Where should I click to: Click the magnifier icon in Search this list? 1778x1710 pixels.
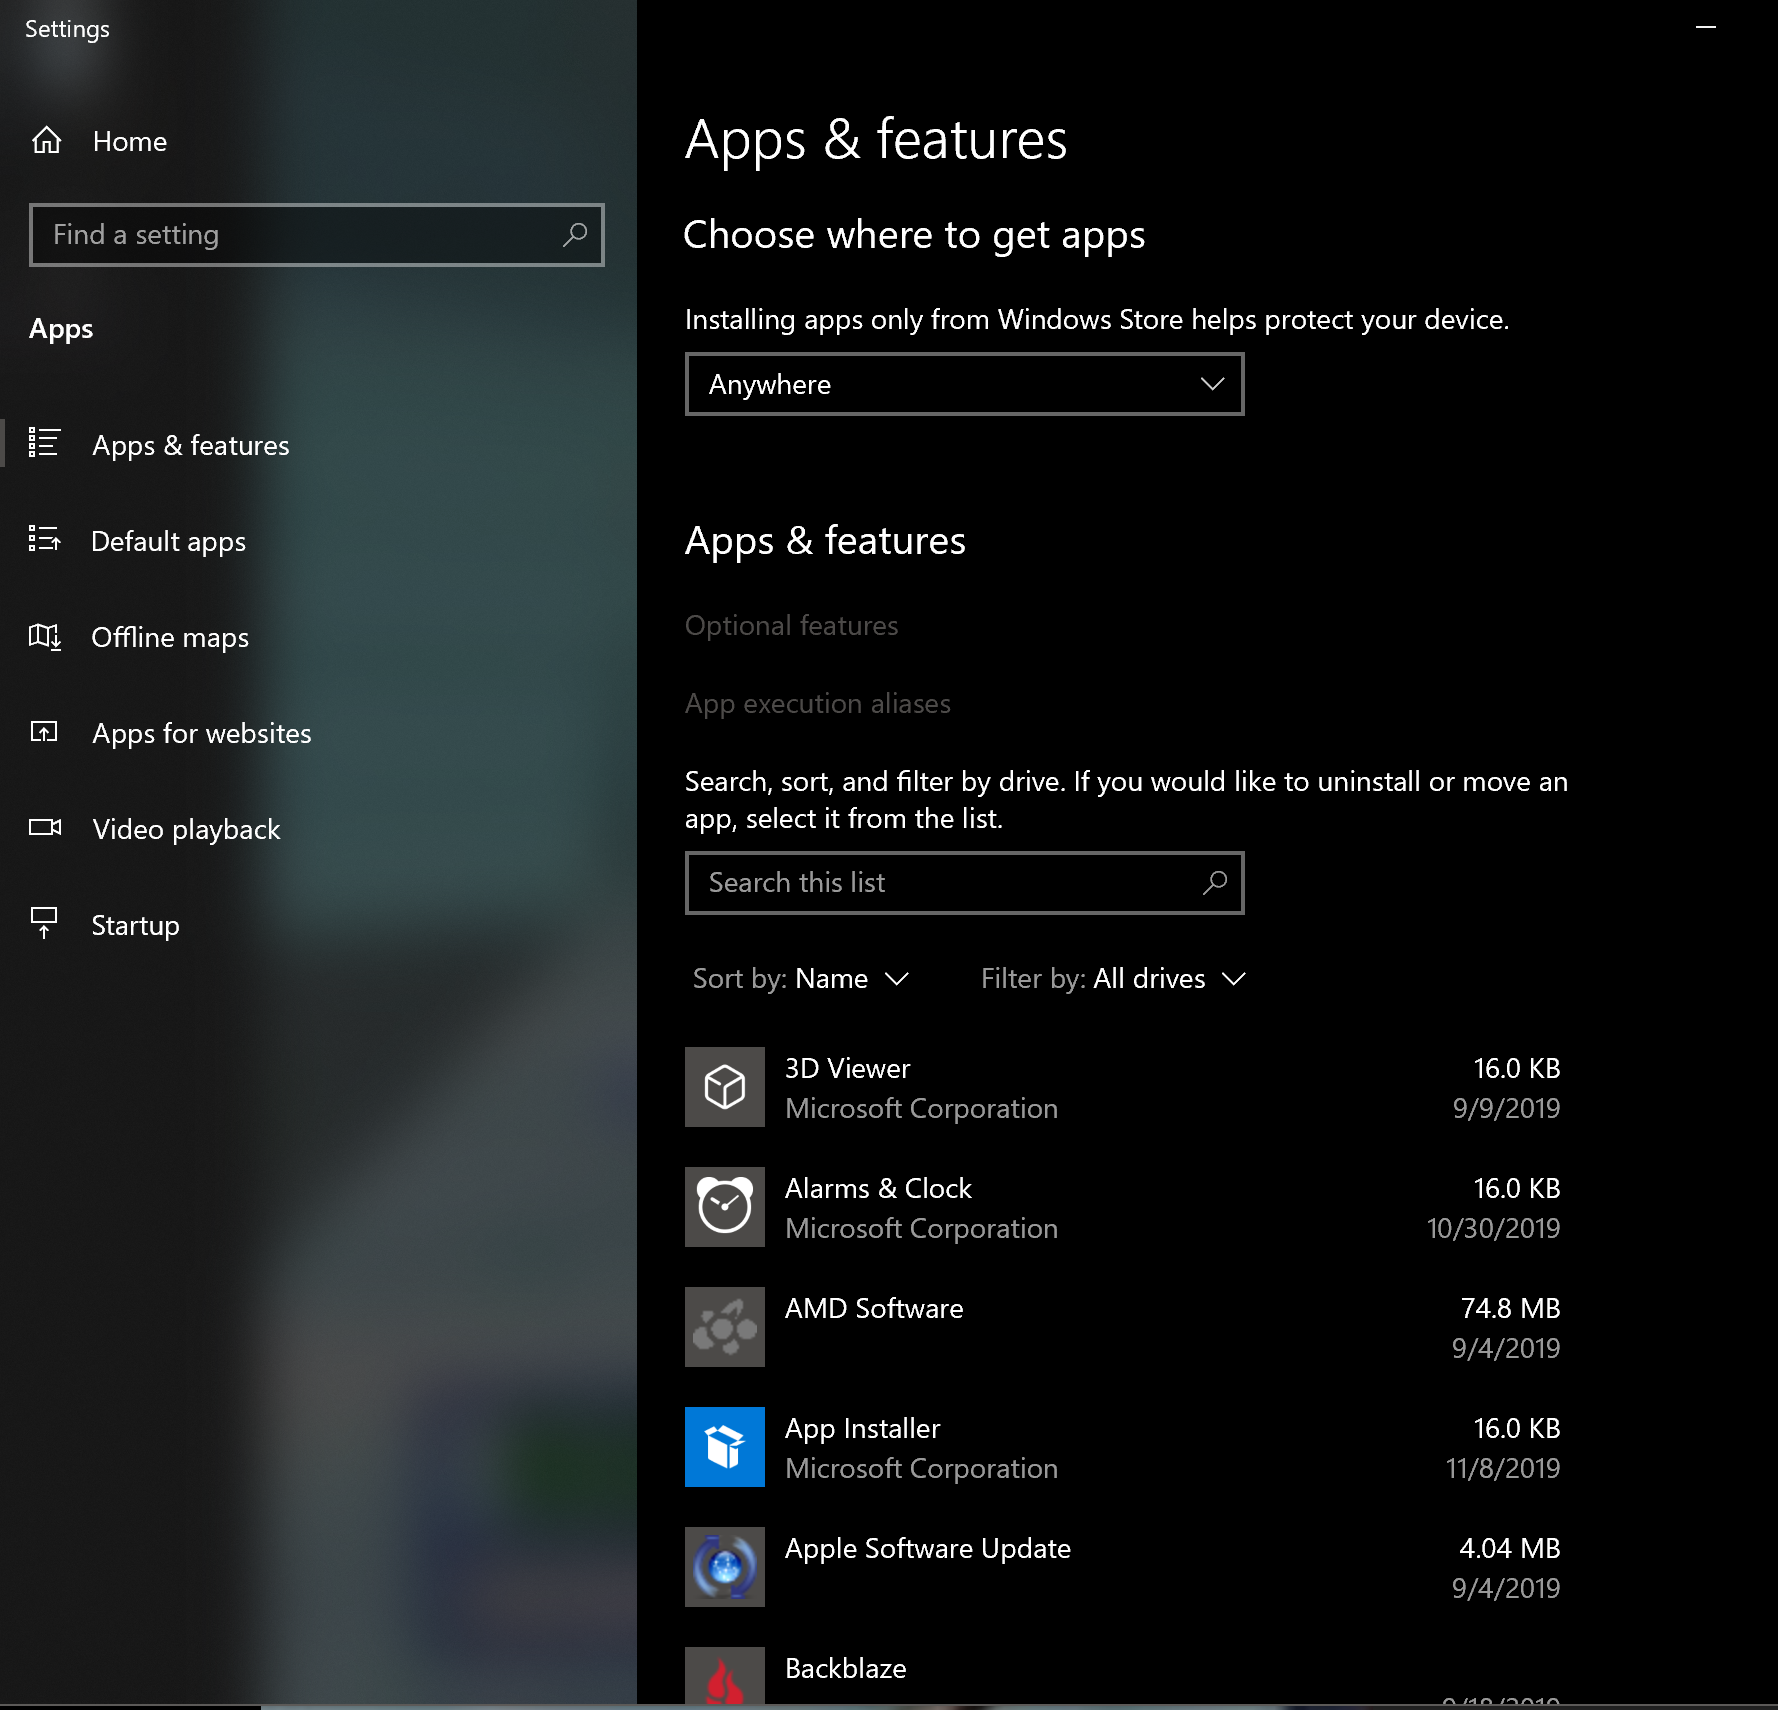click(x=1215, y=883)
